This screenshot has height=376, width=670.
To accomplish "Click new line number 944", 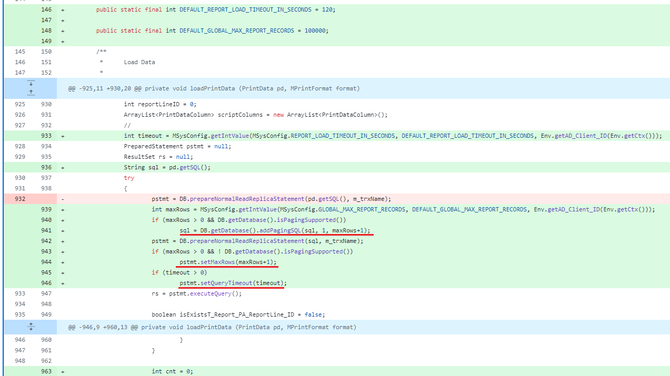I will point(46,262).
